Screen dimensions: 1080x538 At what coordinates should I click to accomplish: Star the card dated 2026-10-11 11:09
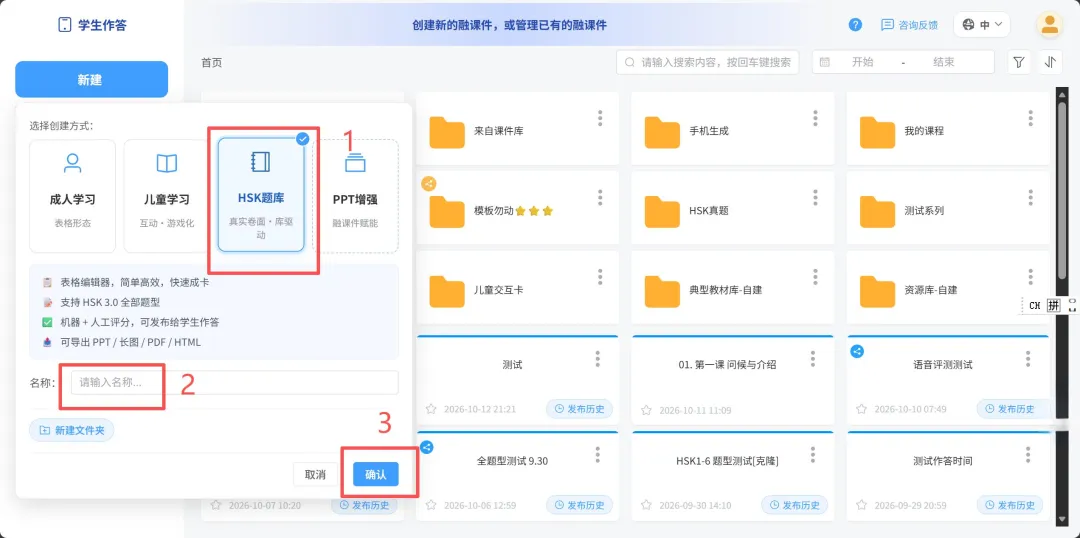coord(646,410)
